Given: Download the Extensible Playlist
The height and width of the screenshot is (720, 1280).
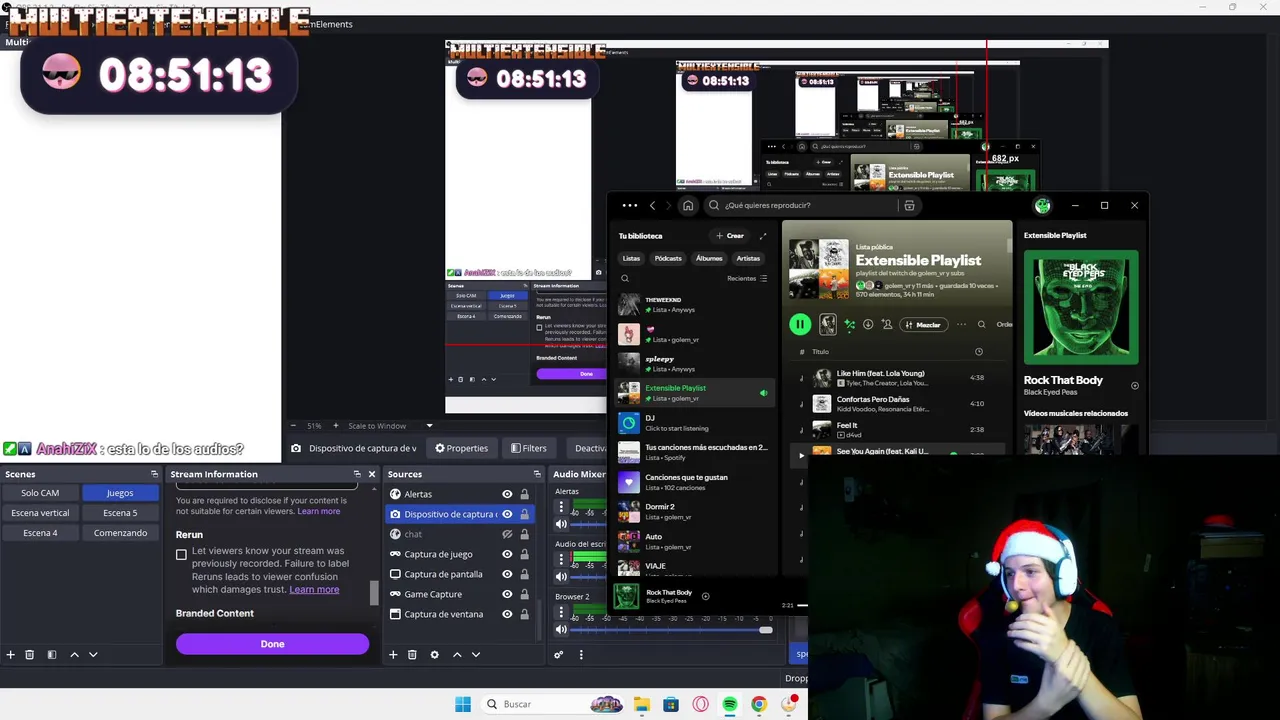Looking at the screenshot, I should (868, 324).
